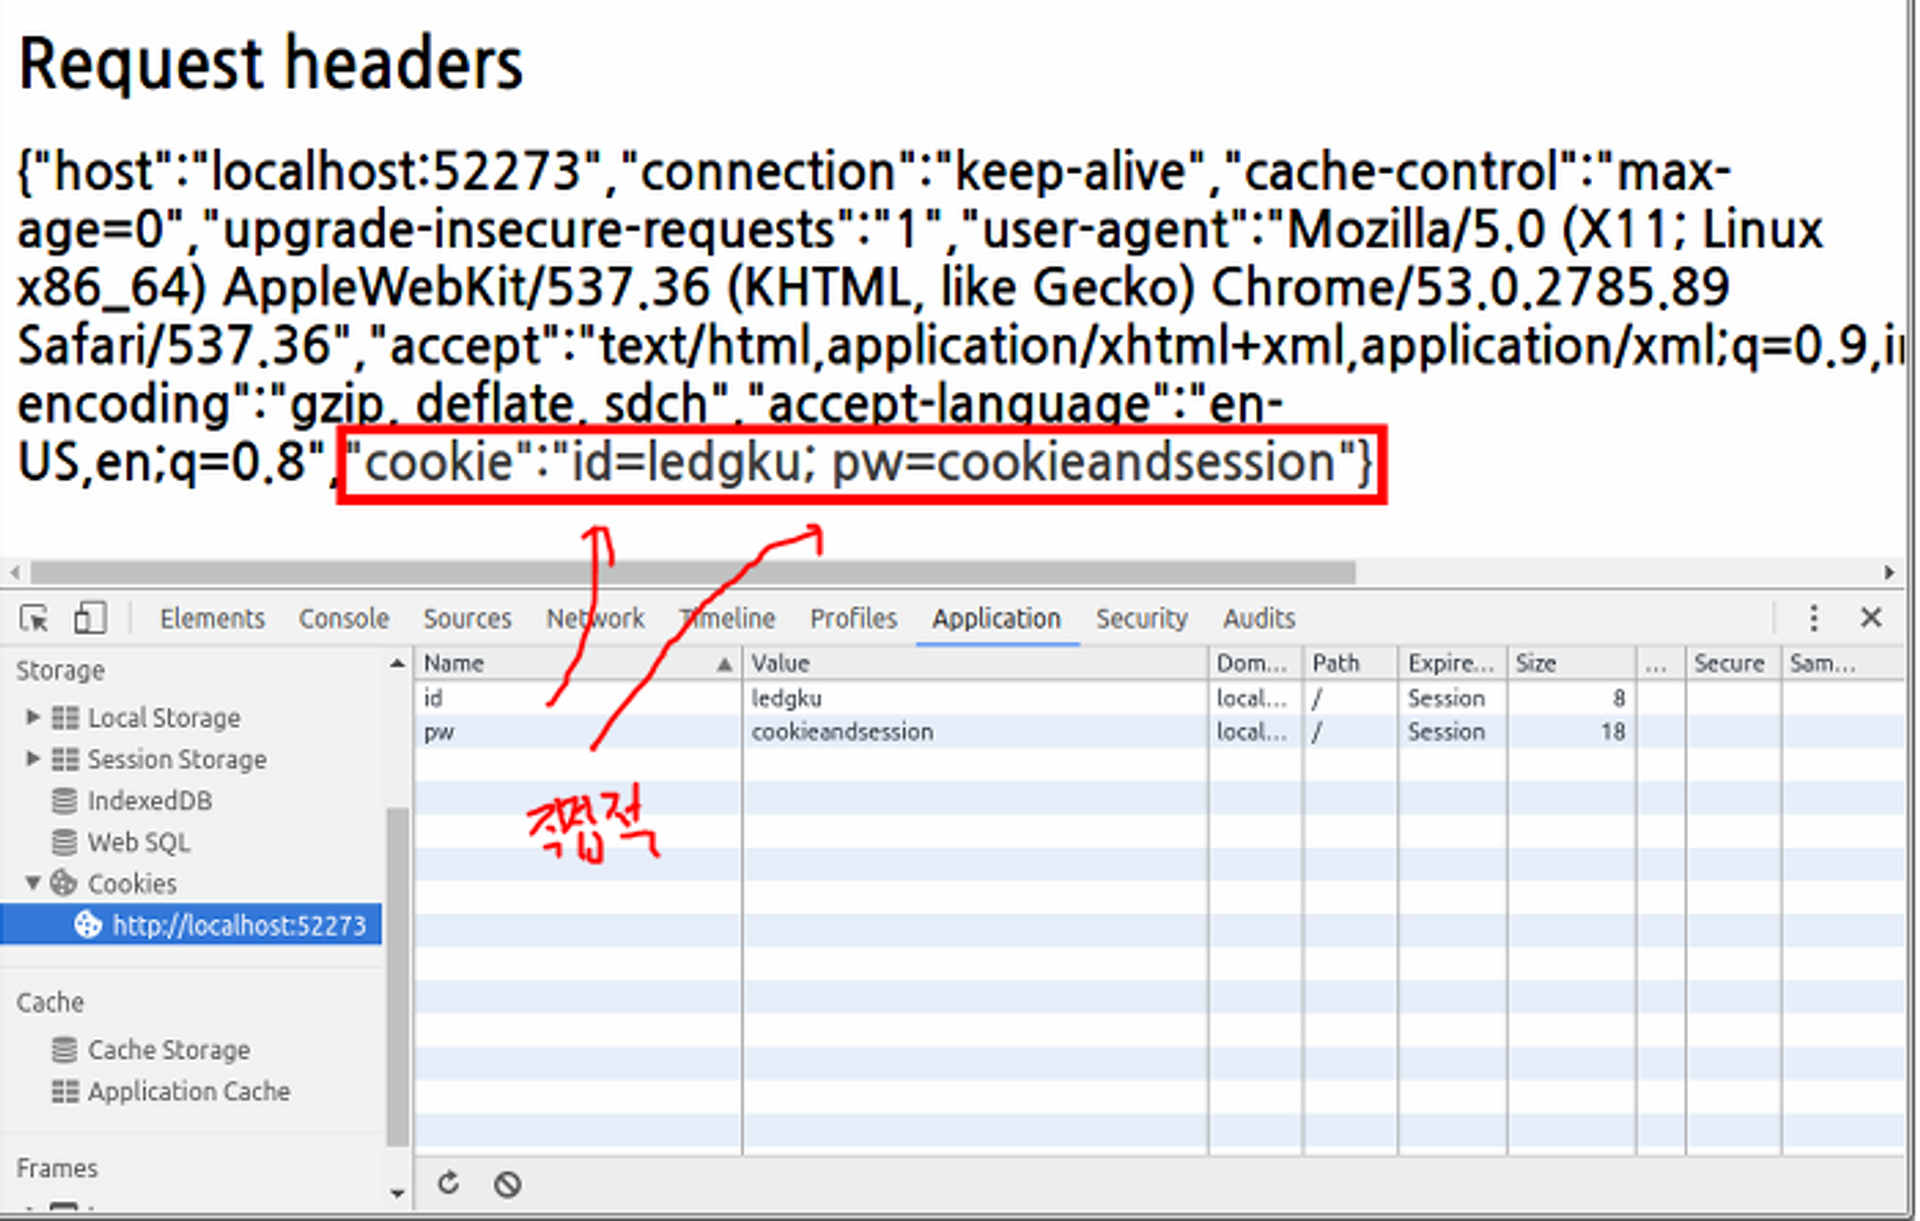The height and width of the screenshot is (1221, 1920).
Task: Activate the inspect element picker icon
Action: [x=34, y=619]
